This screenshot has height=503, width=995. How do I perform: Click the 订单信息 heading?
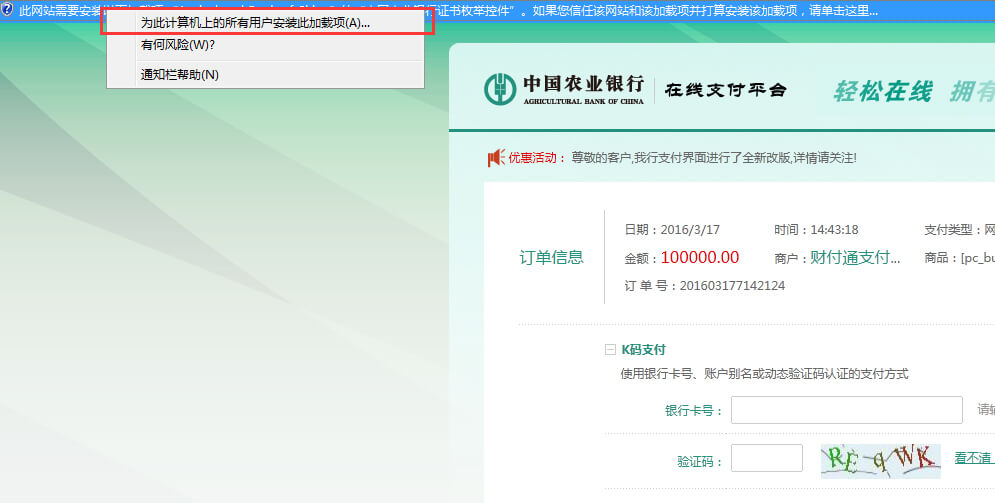pyautogui.click(x=551, y=258)
